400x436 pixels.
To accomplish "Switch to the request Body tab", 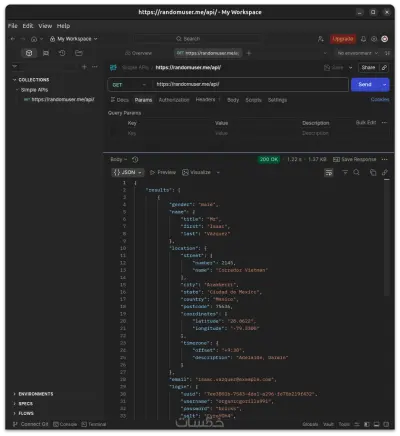I will coord(233,100).
